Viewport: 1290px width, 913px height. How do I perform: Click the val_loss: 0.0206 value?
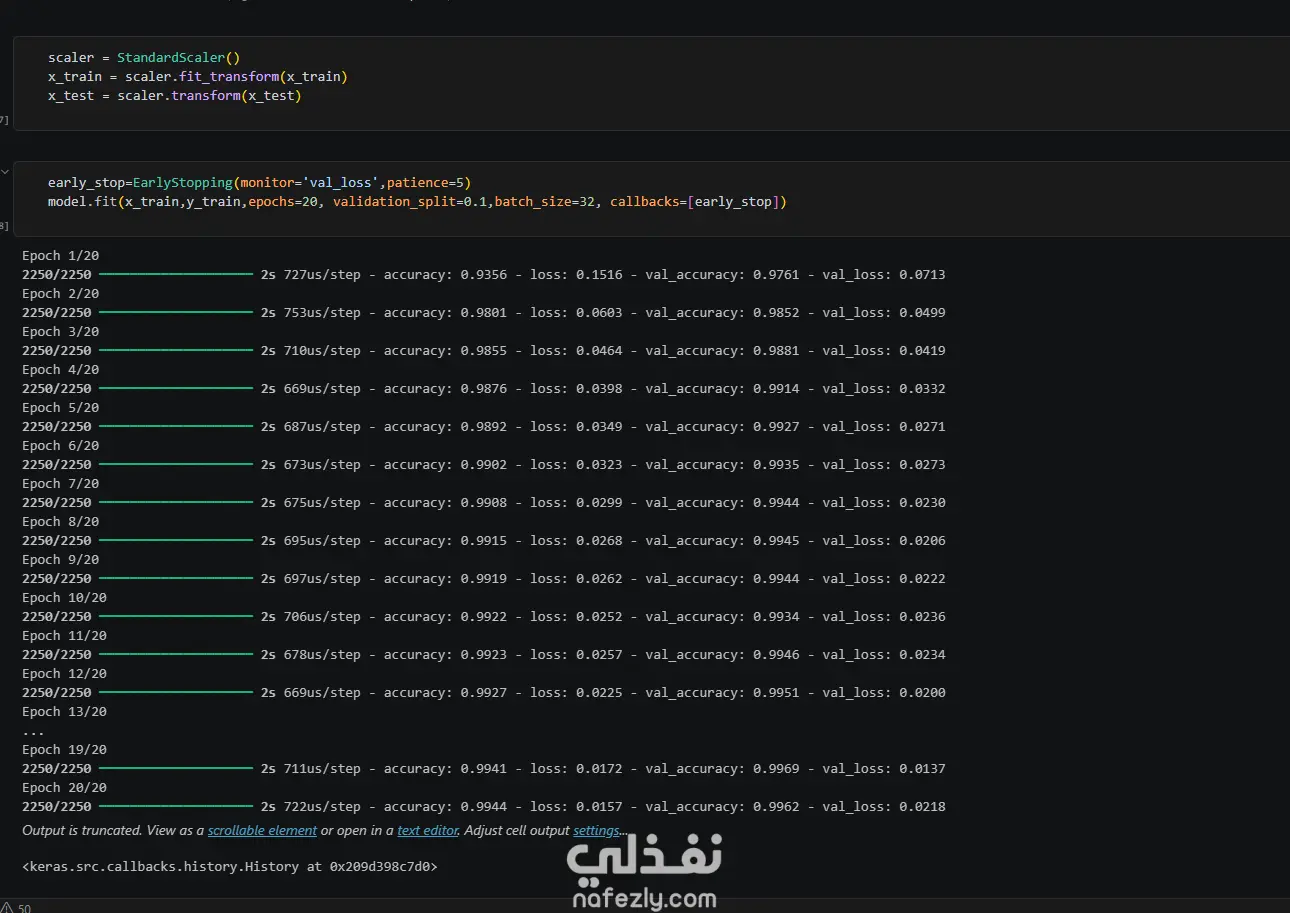[883, 541]
